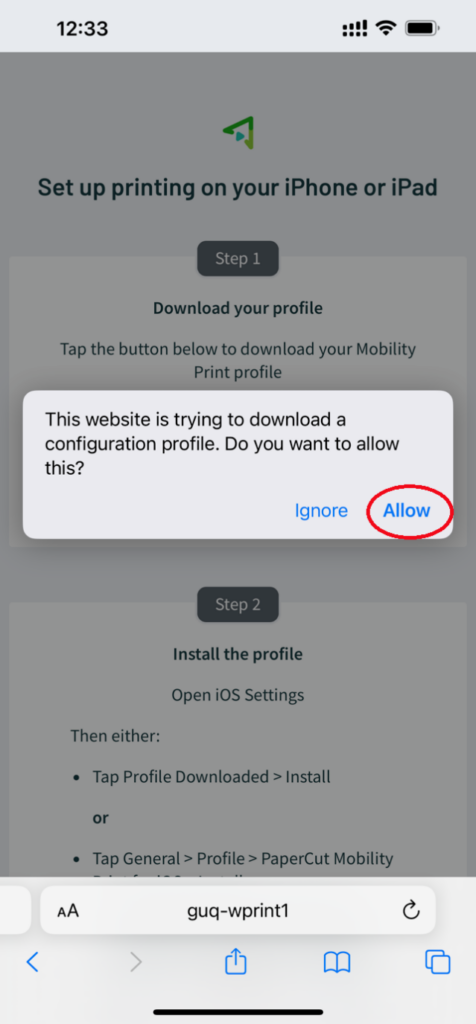Tap the page heading about iPhone printing
This screenshot has height=1024, width=476.
tap(238, 187)
